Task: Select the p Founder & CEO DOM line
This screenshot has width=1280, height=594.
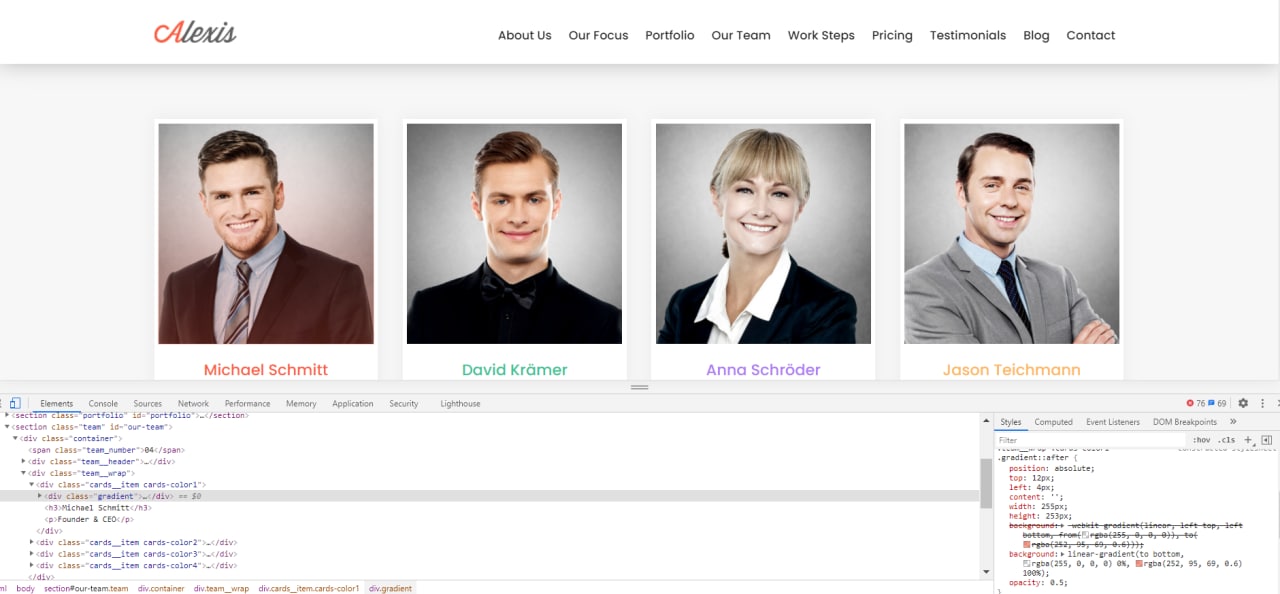Action: point(89,519)
